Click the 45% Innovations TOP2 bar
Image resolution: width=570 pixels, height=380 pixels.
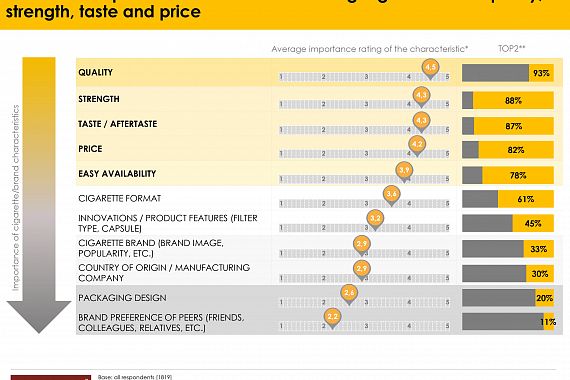pyautogui.click(x=508, y=223)
